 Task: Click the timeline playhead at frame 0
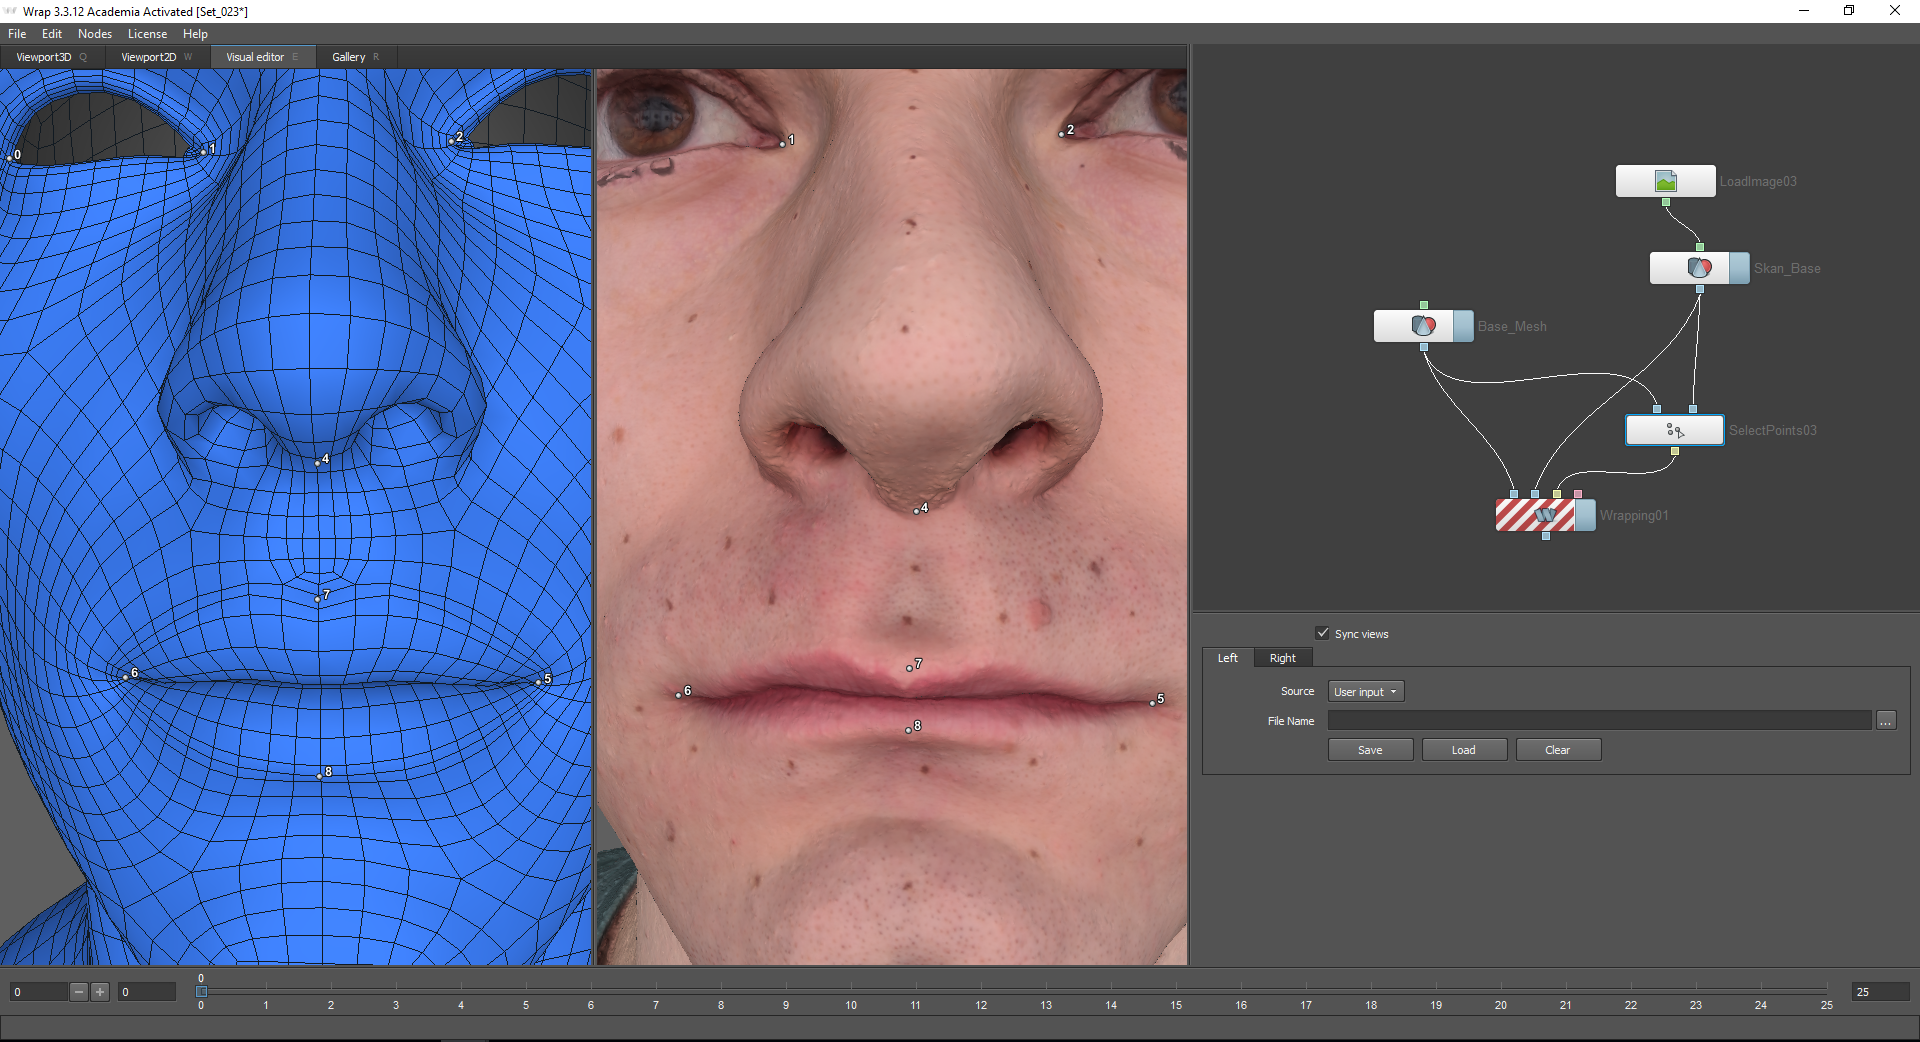201,991
